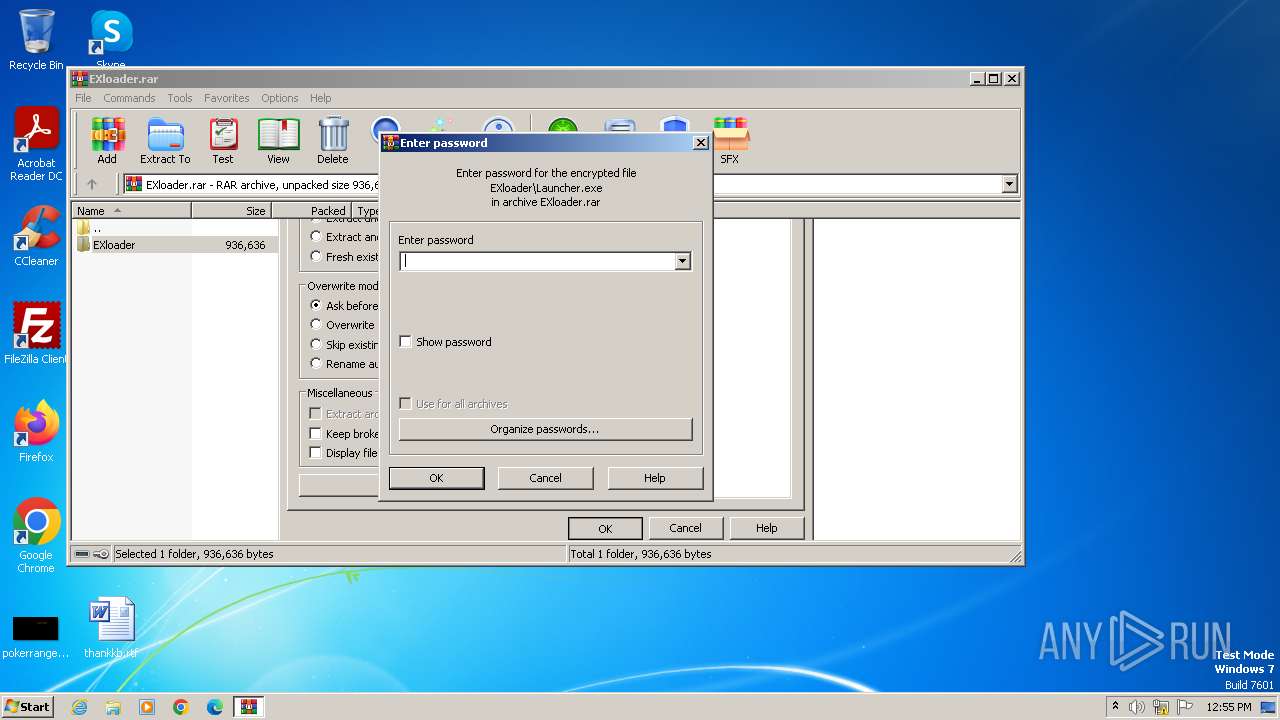The width and height of the screenshot is (1280, 720).
Task: Select the parent folder '..' row
Action: point(175,228)
